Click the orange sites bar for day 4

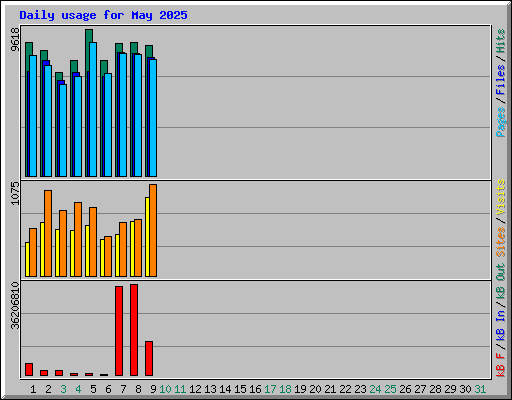[78, 239]
